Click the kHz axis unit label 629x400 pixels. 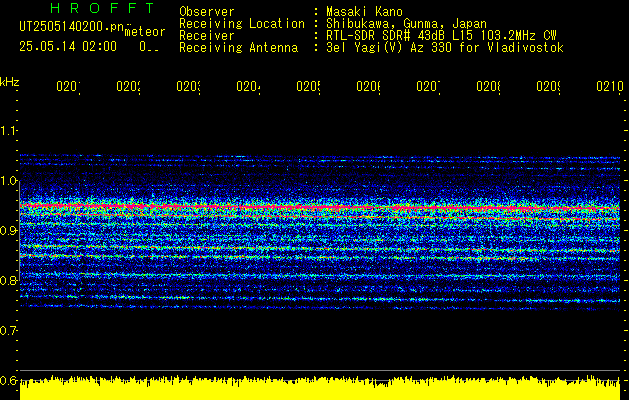click(9, 82)
